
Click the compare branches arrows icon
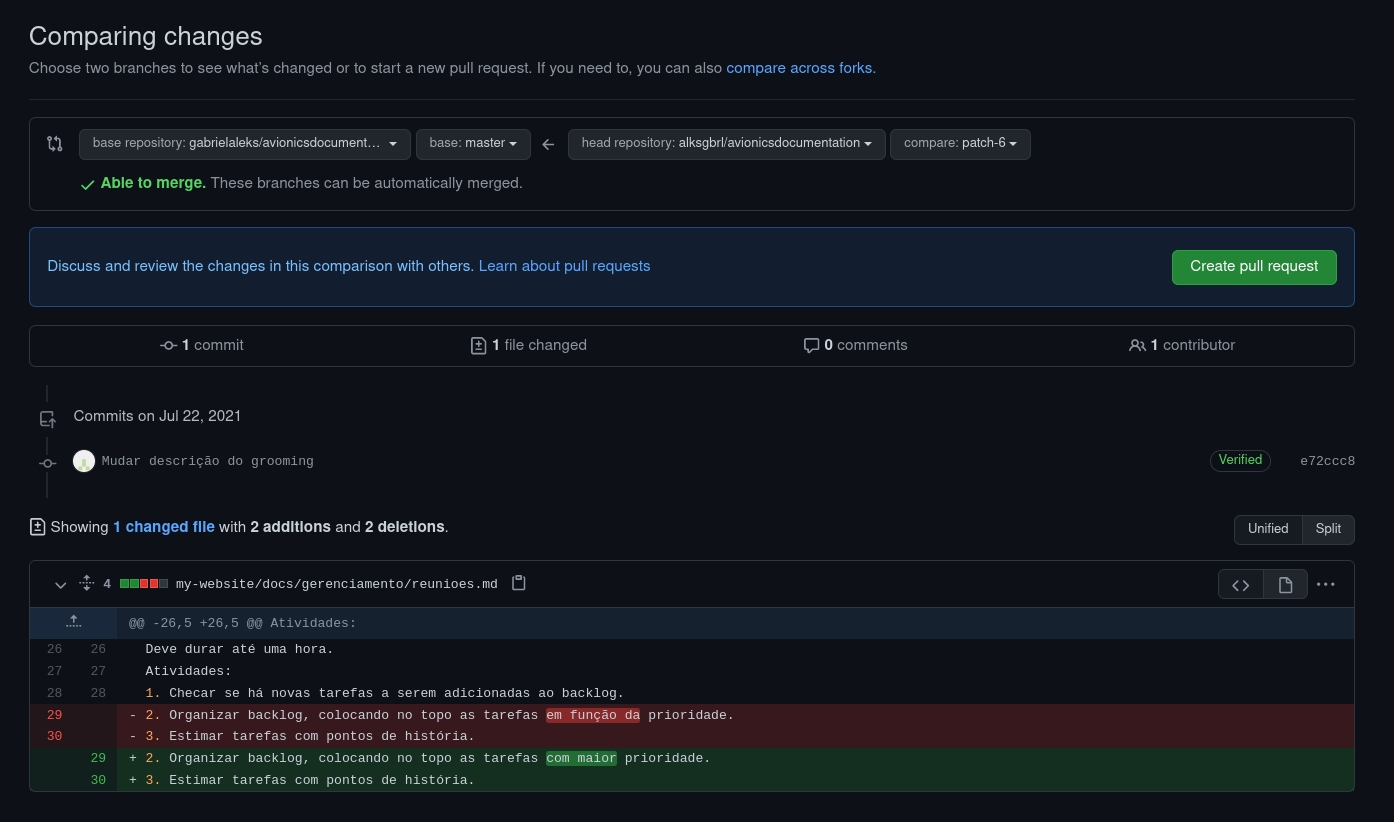point(55,144)
